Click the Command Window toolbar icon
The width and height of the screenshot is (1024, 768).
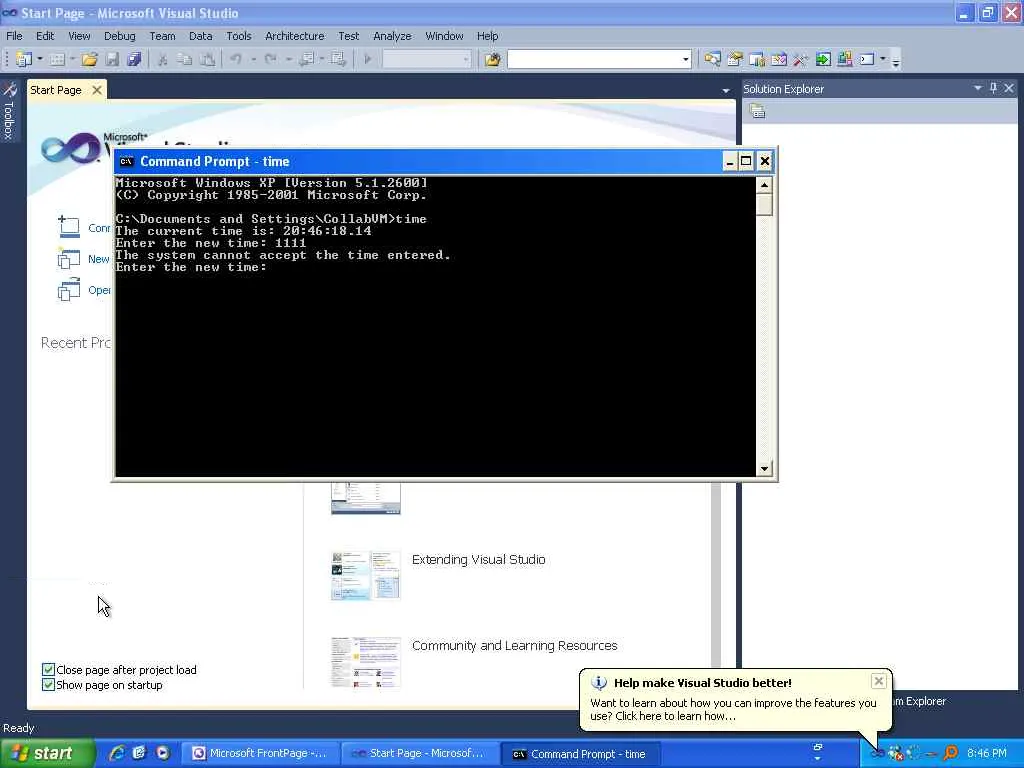[x=867, y=59]
